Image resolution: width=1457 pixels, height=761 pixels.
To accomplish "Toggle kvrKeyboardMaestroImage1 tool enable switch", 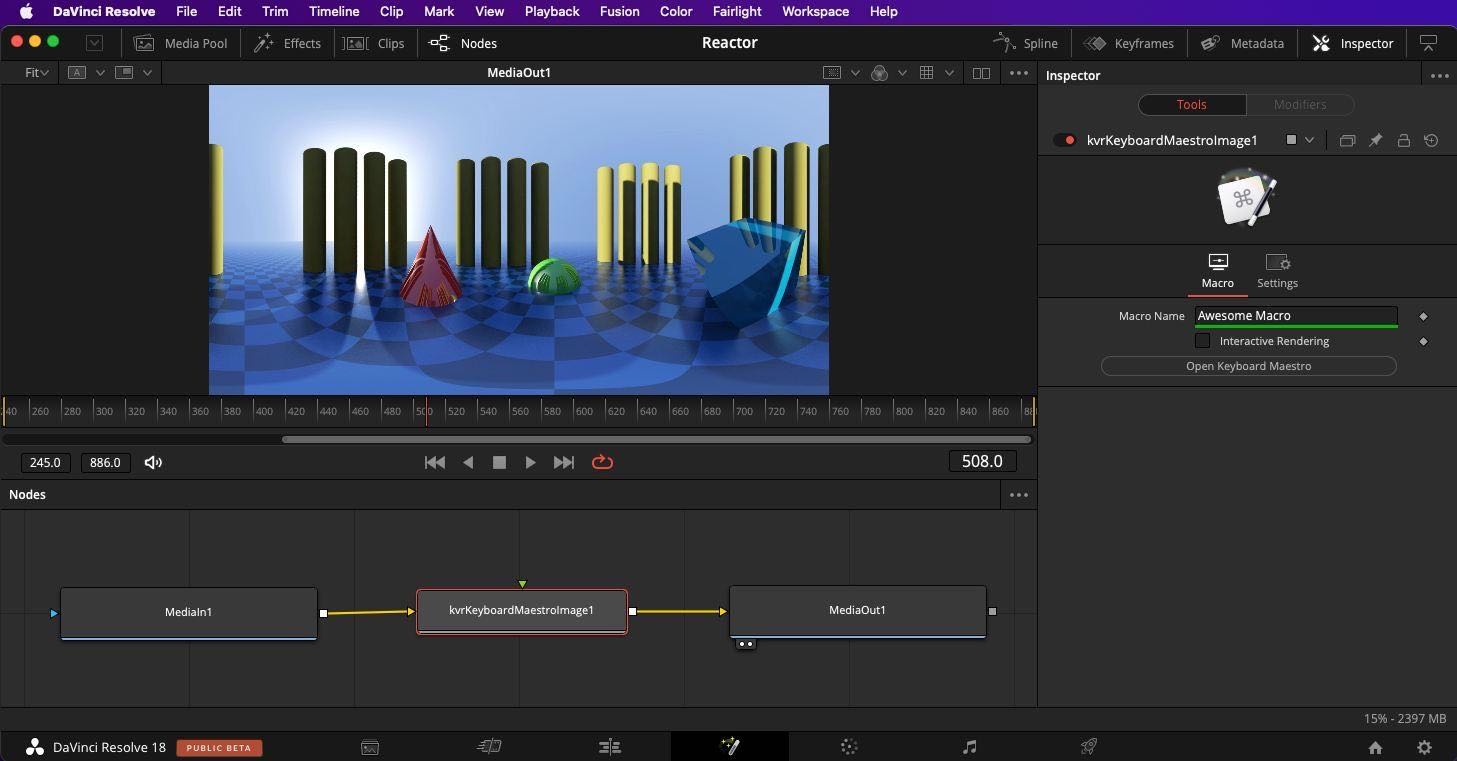I will click(1064, 141).
